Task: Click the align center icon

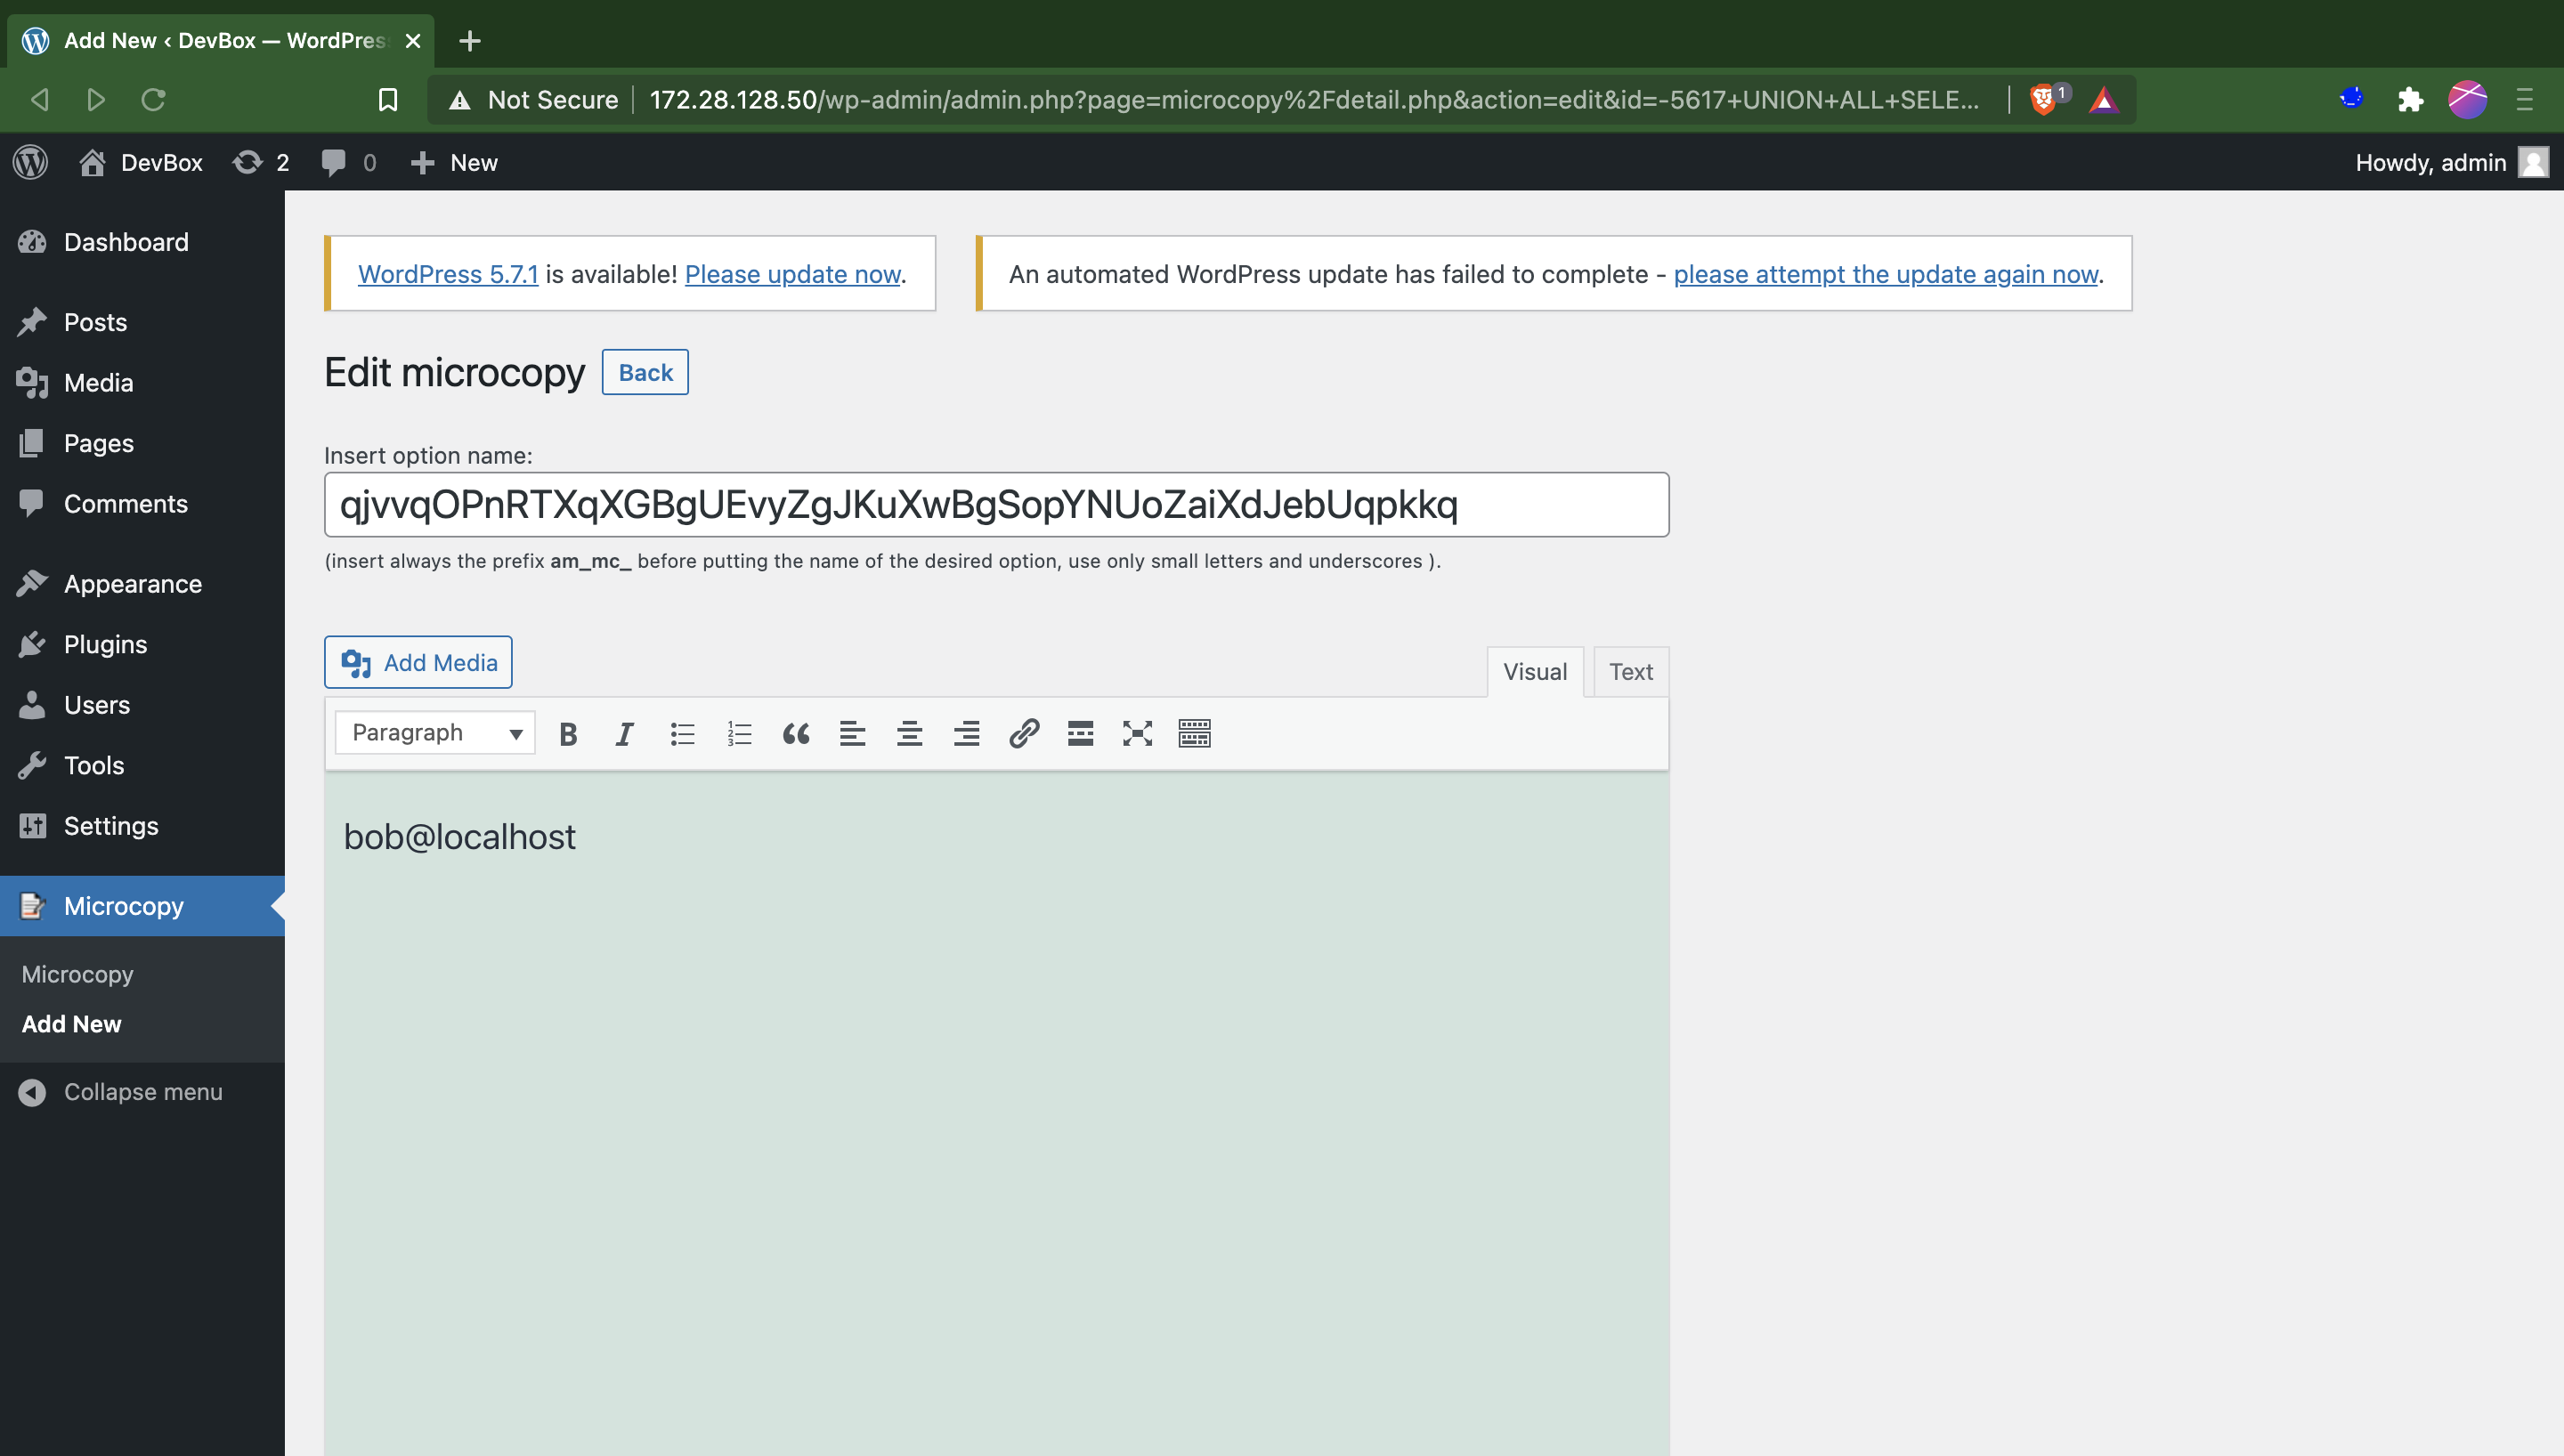Action: pyautogui.click(x=909, y=732)
